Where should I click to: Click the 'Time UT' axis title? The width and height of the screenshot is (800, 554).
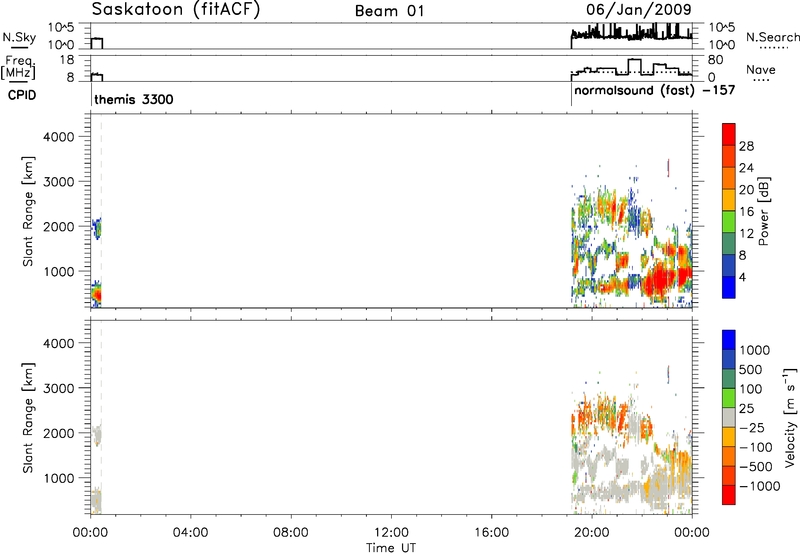tap(391, 548)
